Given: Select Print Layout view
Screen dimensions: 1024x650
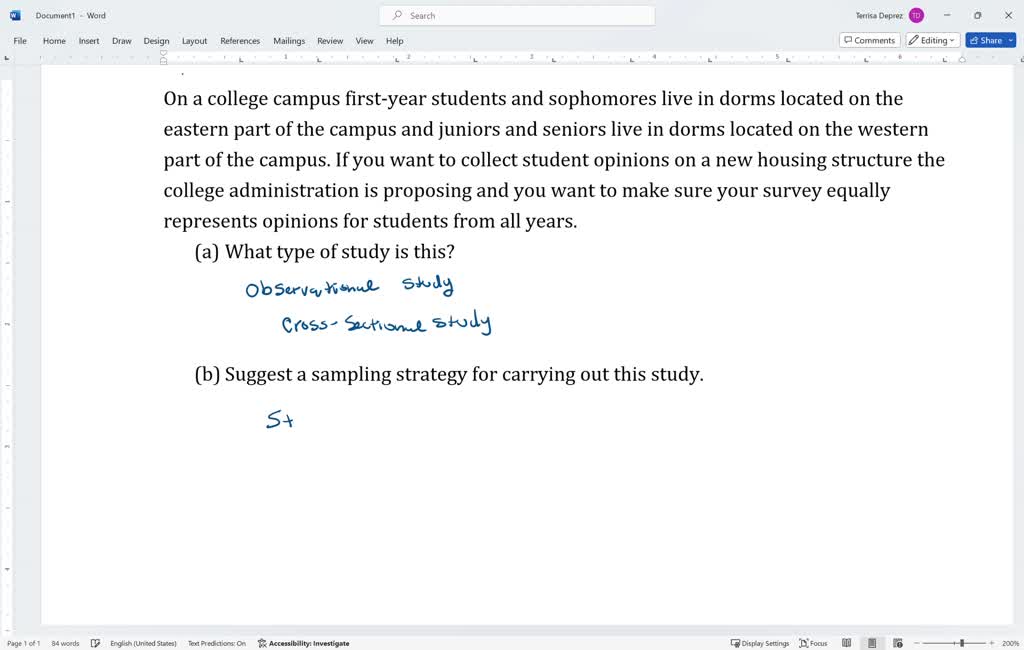Looking at the screenshot, I should [x=872, y=643].
